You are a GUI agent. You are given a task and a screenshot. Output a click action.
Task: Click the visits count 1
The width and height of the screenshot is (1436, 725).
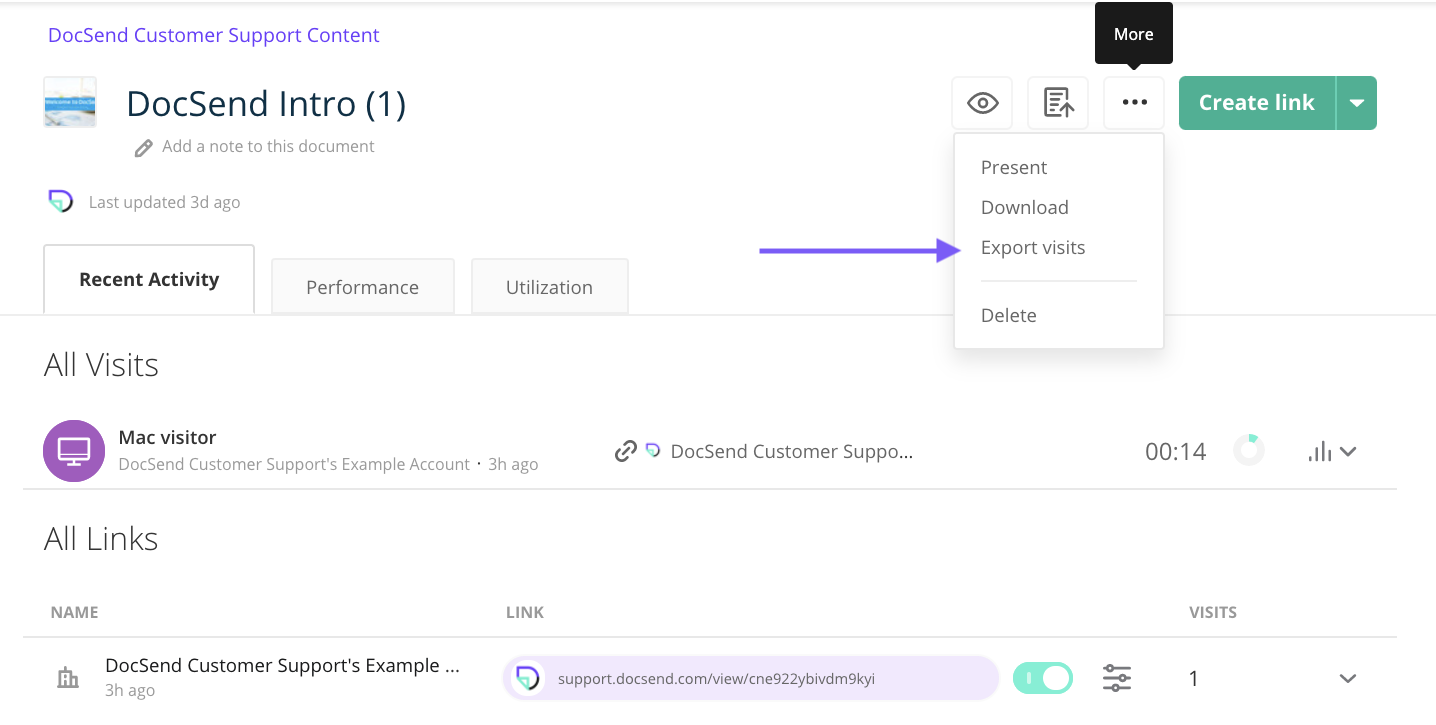tap(1193, 679)
